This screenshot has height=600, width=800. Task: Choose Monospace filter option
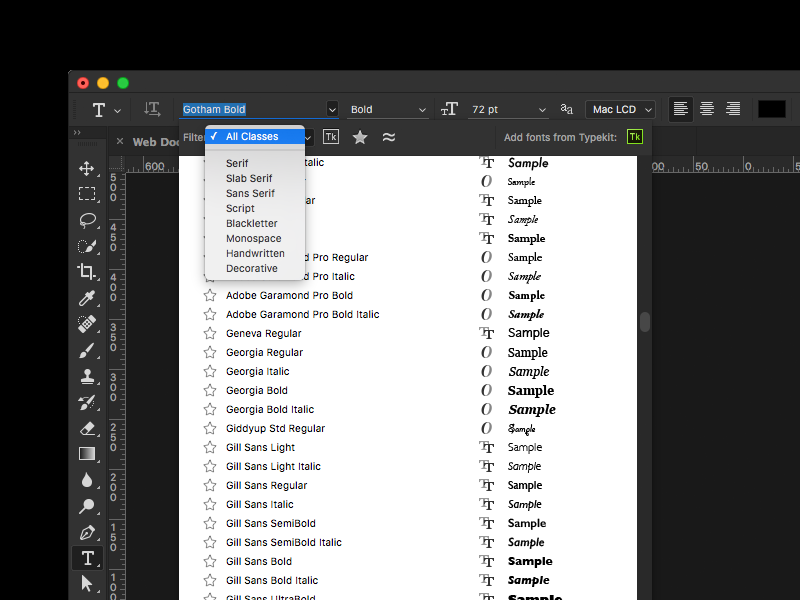255,238
